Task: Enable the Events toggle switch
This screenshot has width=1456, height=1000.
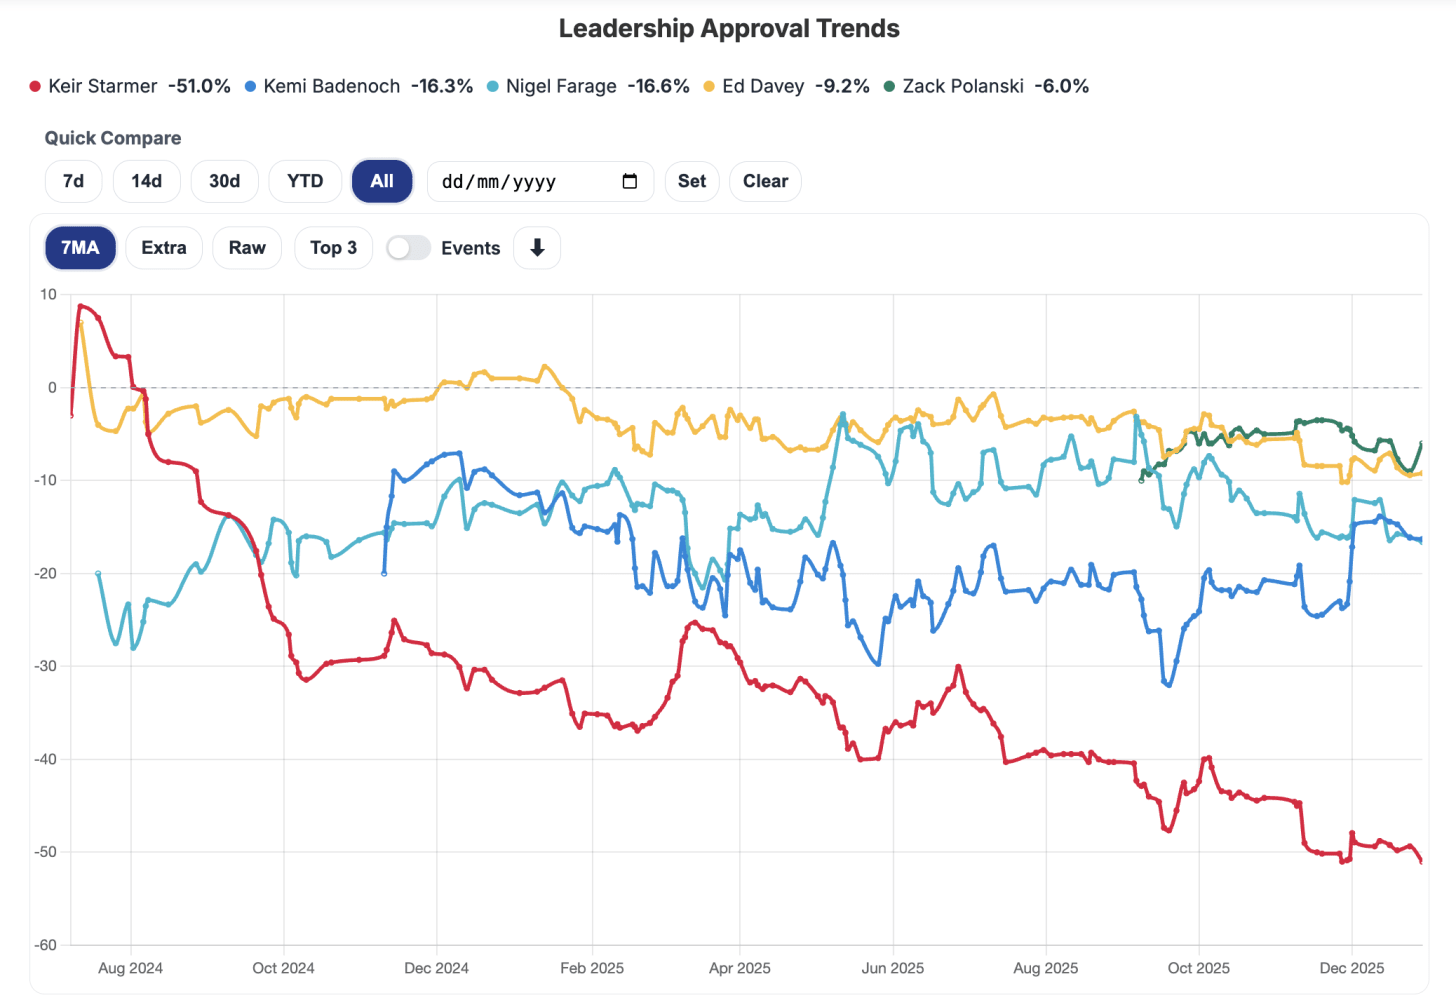Action: click(408, 247)
